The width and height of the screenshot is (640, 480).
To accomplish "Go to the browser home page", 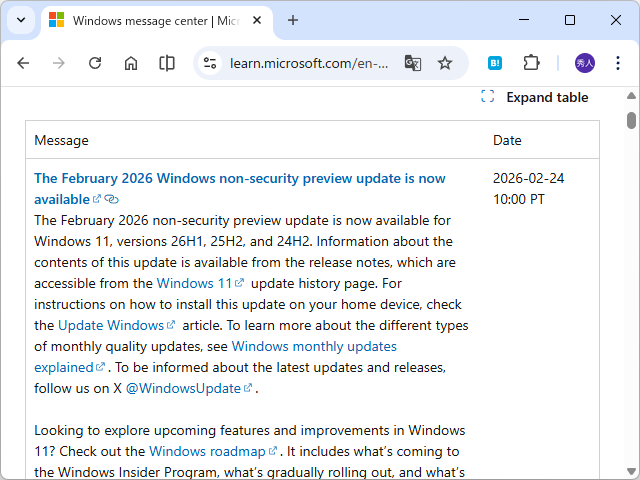I will 131,63.
